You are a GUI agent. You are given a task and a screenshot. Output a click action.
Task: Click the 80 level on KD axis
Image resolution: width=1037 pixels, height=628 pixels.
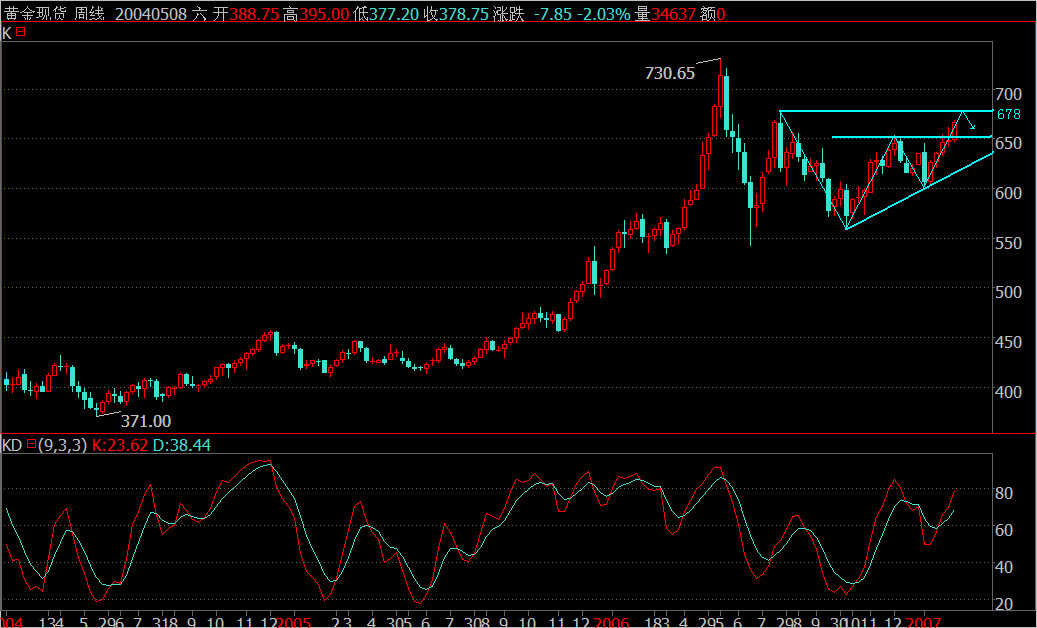click(x=1004, y=493)
